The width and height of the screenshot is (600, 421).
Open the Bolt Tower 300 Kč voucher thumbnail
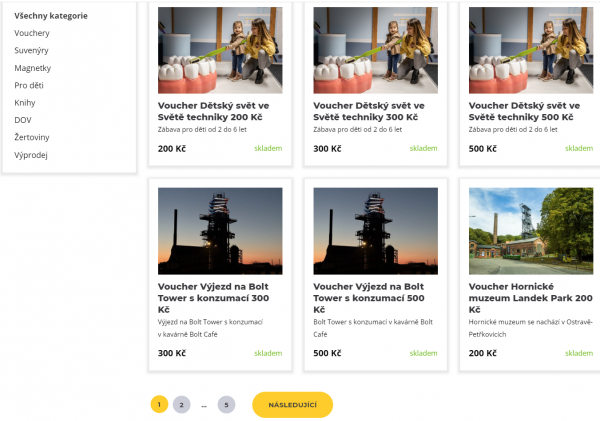(220, 231)
